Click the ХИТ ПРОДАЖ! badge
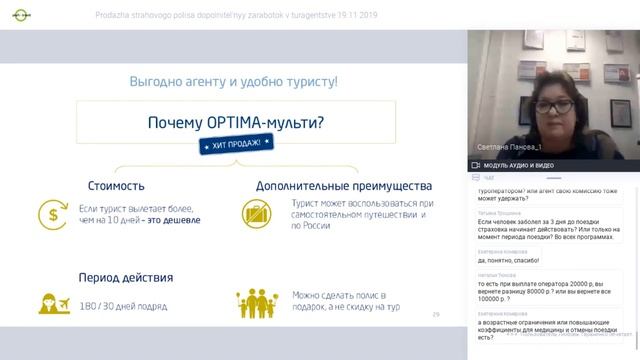 [236, 144]
